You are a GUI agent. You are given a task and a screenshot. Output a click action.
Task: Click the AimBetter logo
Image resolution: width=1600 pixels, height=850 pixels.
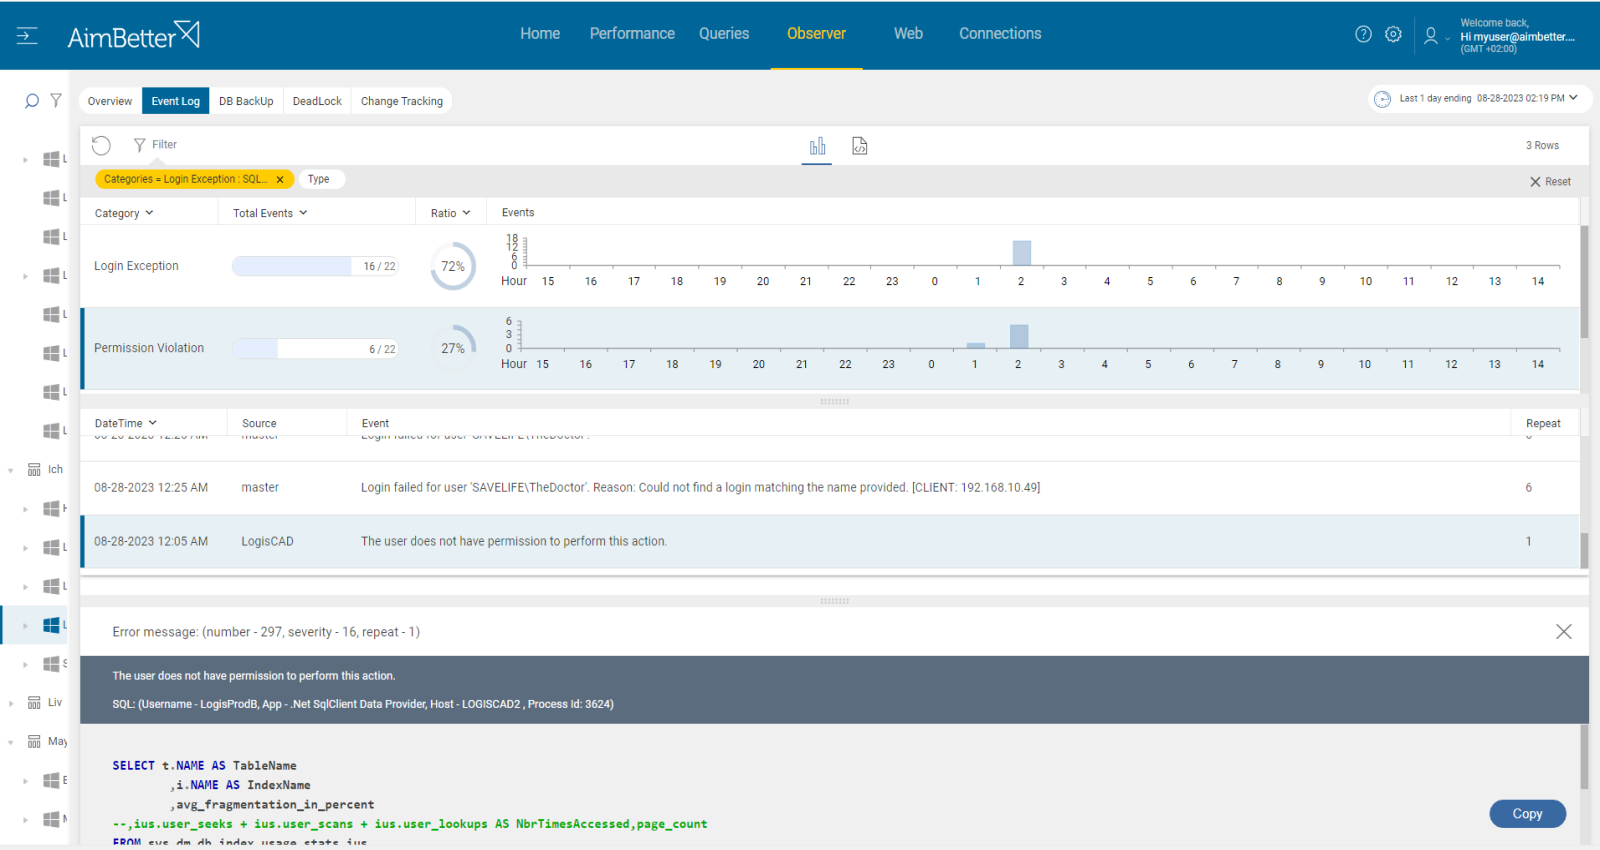(x=134, y=36)
